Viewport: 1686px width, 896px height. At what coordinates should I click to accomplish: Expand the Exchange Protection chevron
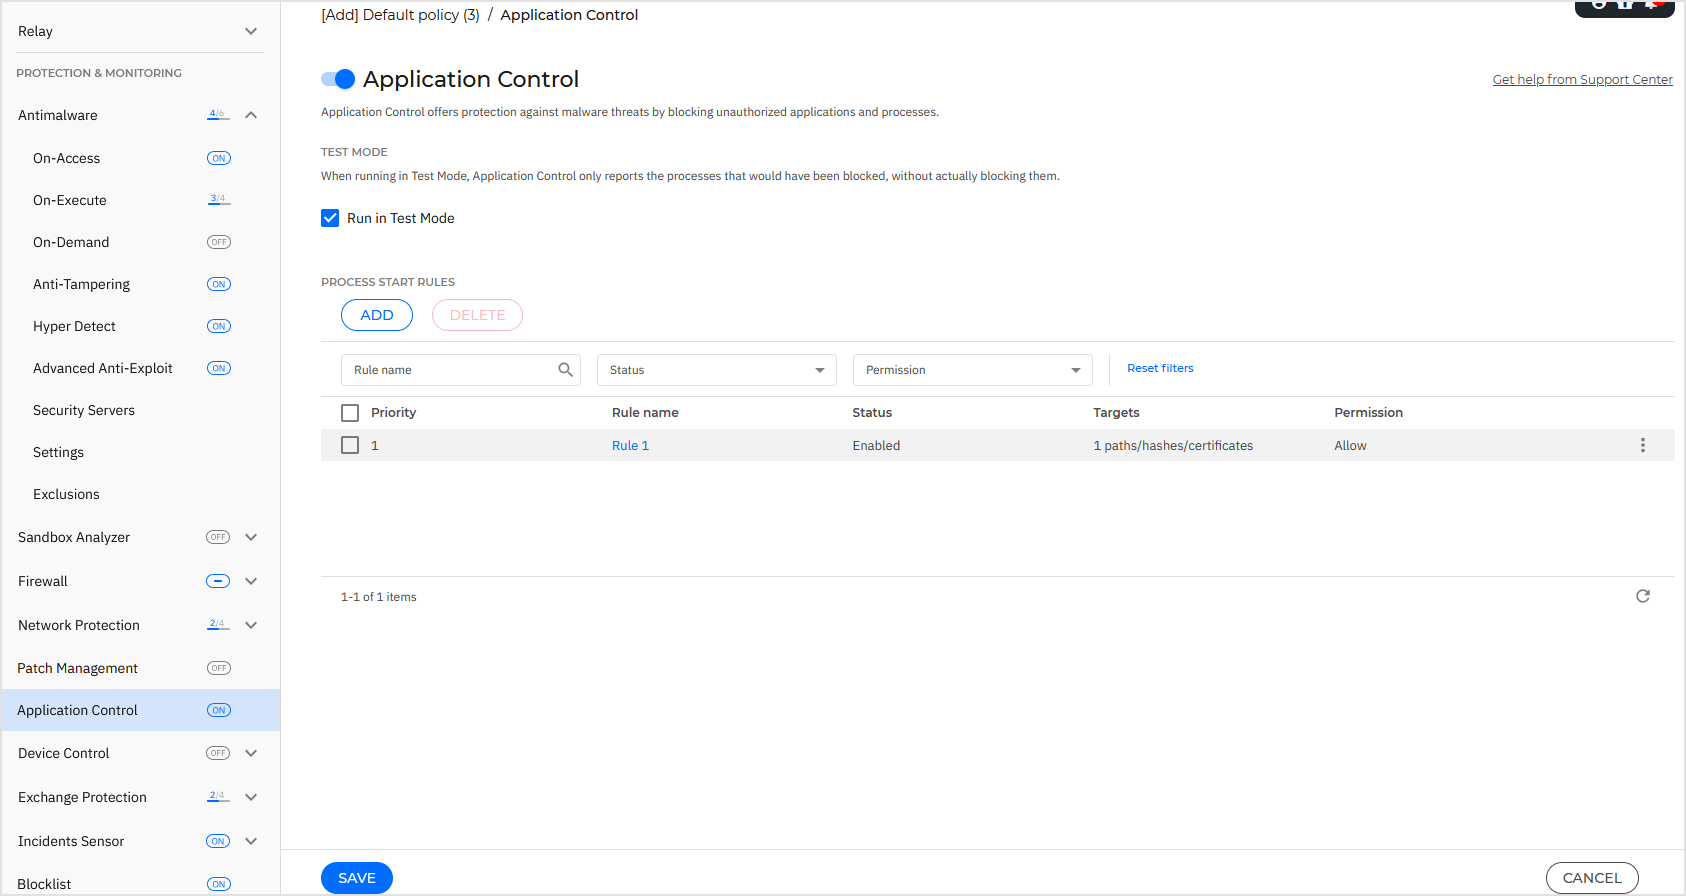[x=251, y=797]
